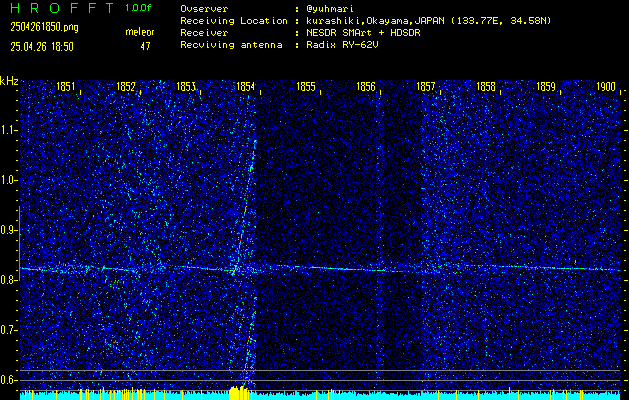Click the 0.6 kHz axis label

point(8,380)
